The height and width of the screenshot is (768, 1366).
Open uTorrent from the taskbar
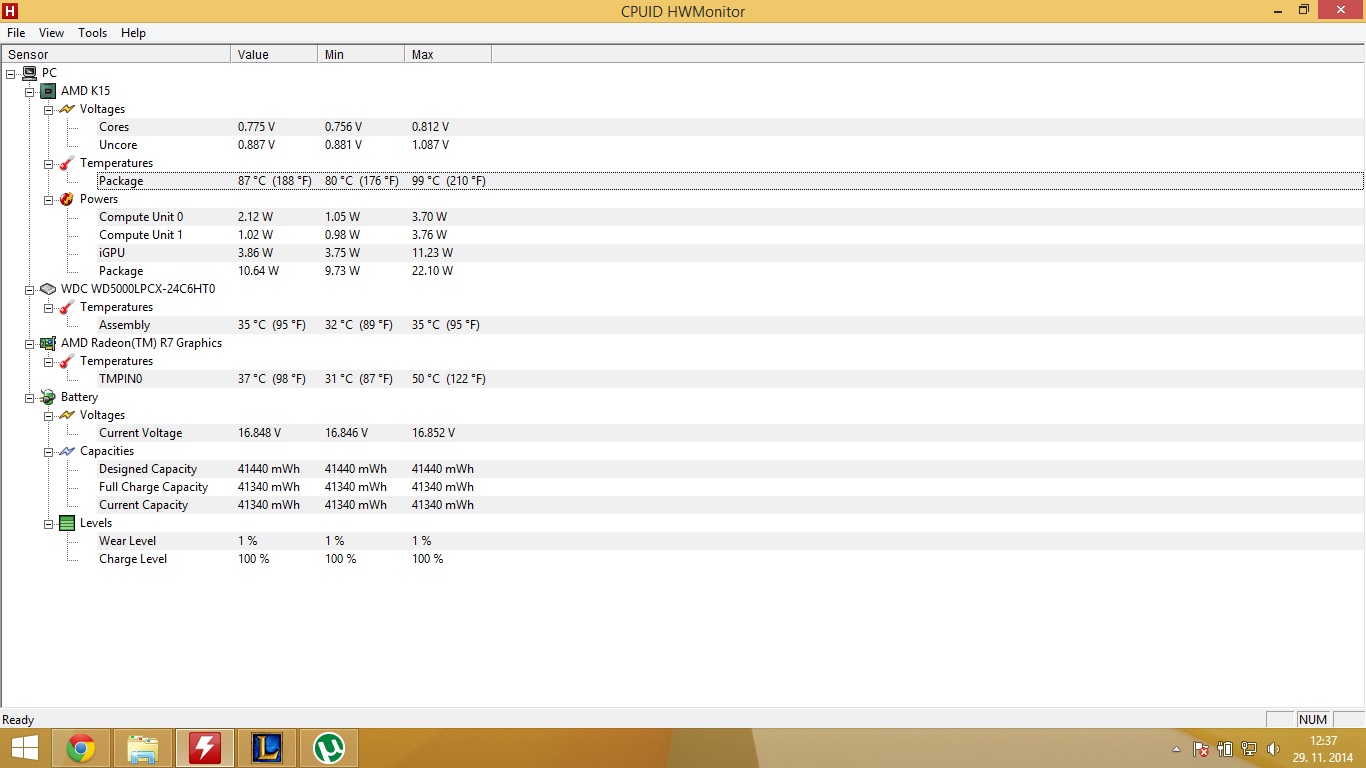(x=329, y=747)
